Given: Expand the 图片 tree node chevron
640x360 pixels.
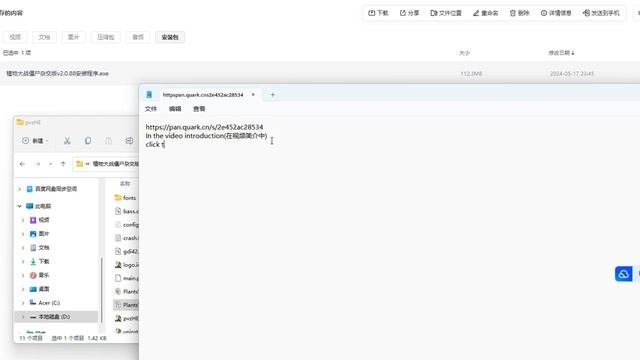Looking at the screenshot, I should (x=23, y=234).
